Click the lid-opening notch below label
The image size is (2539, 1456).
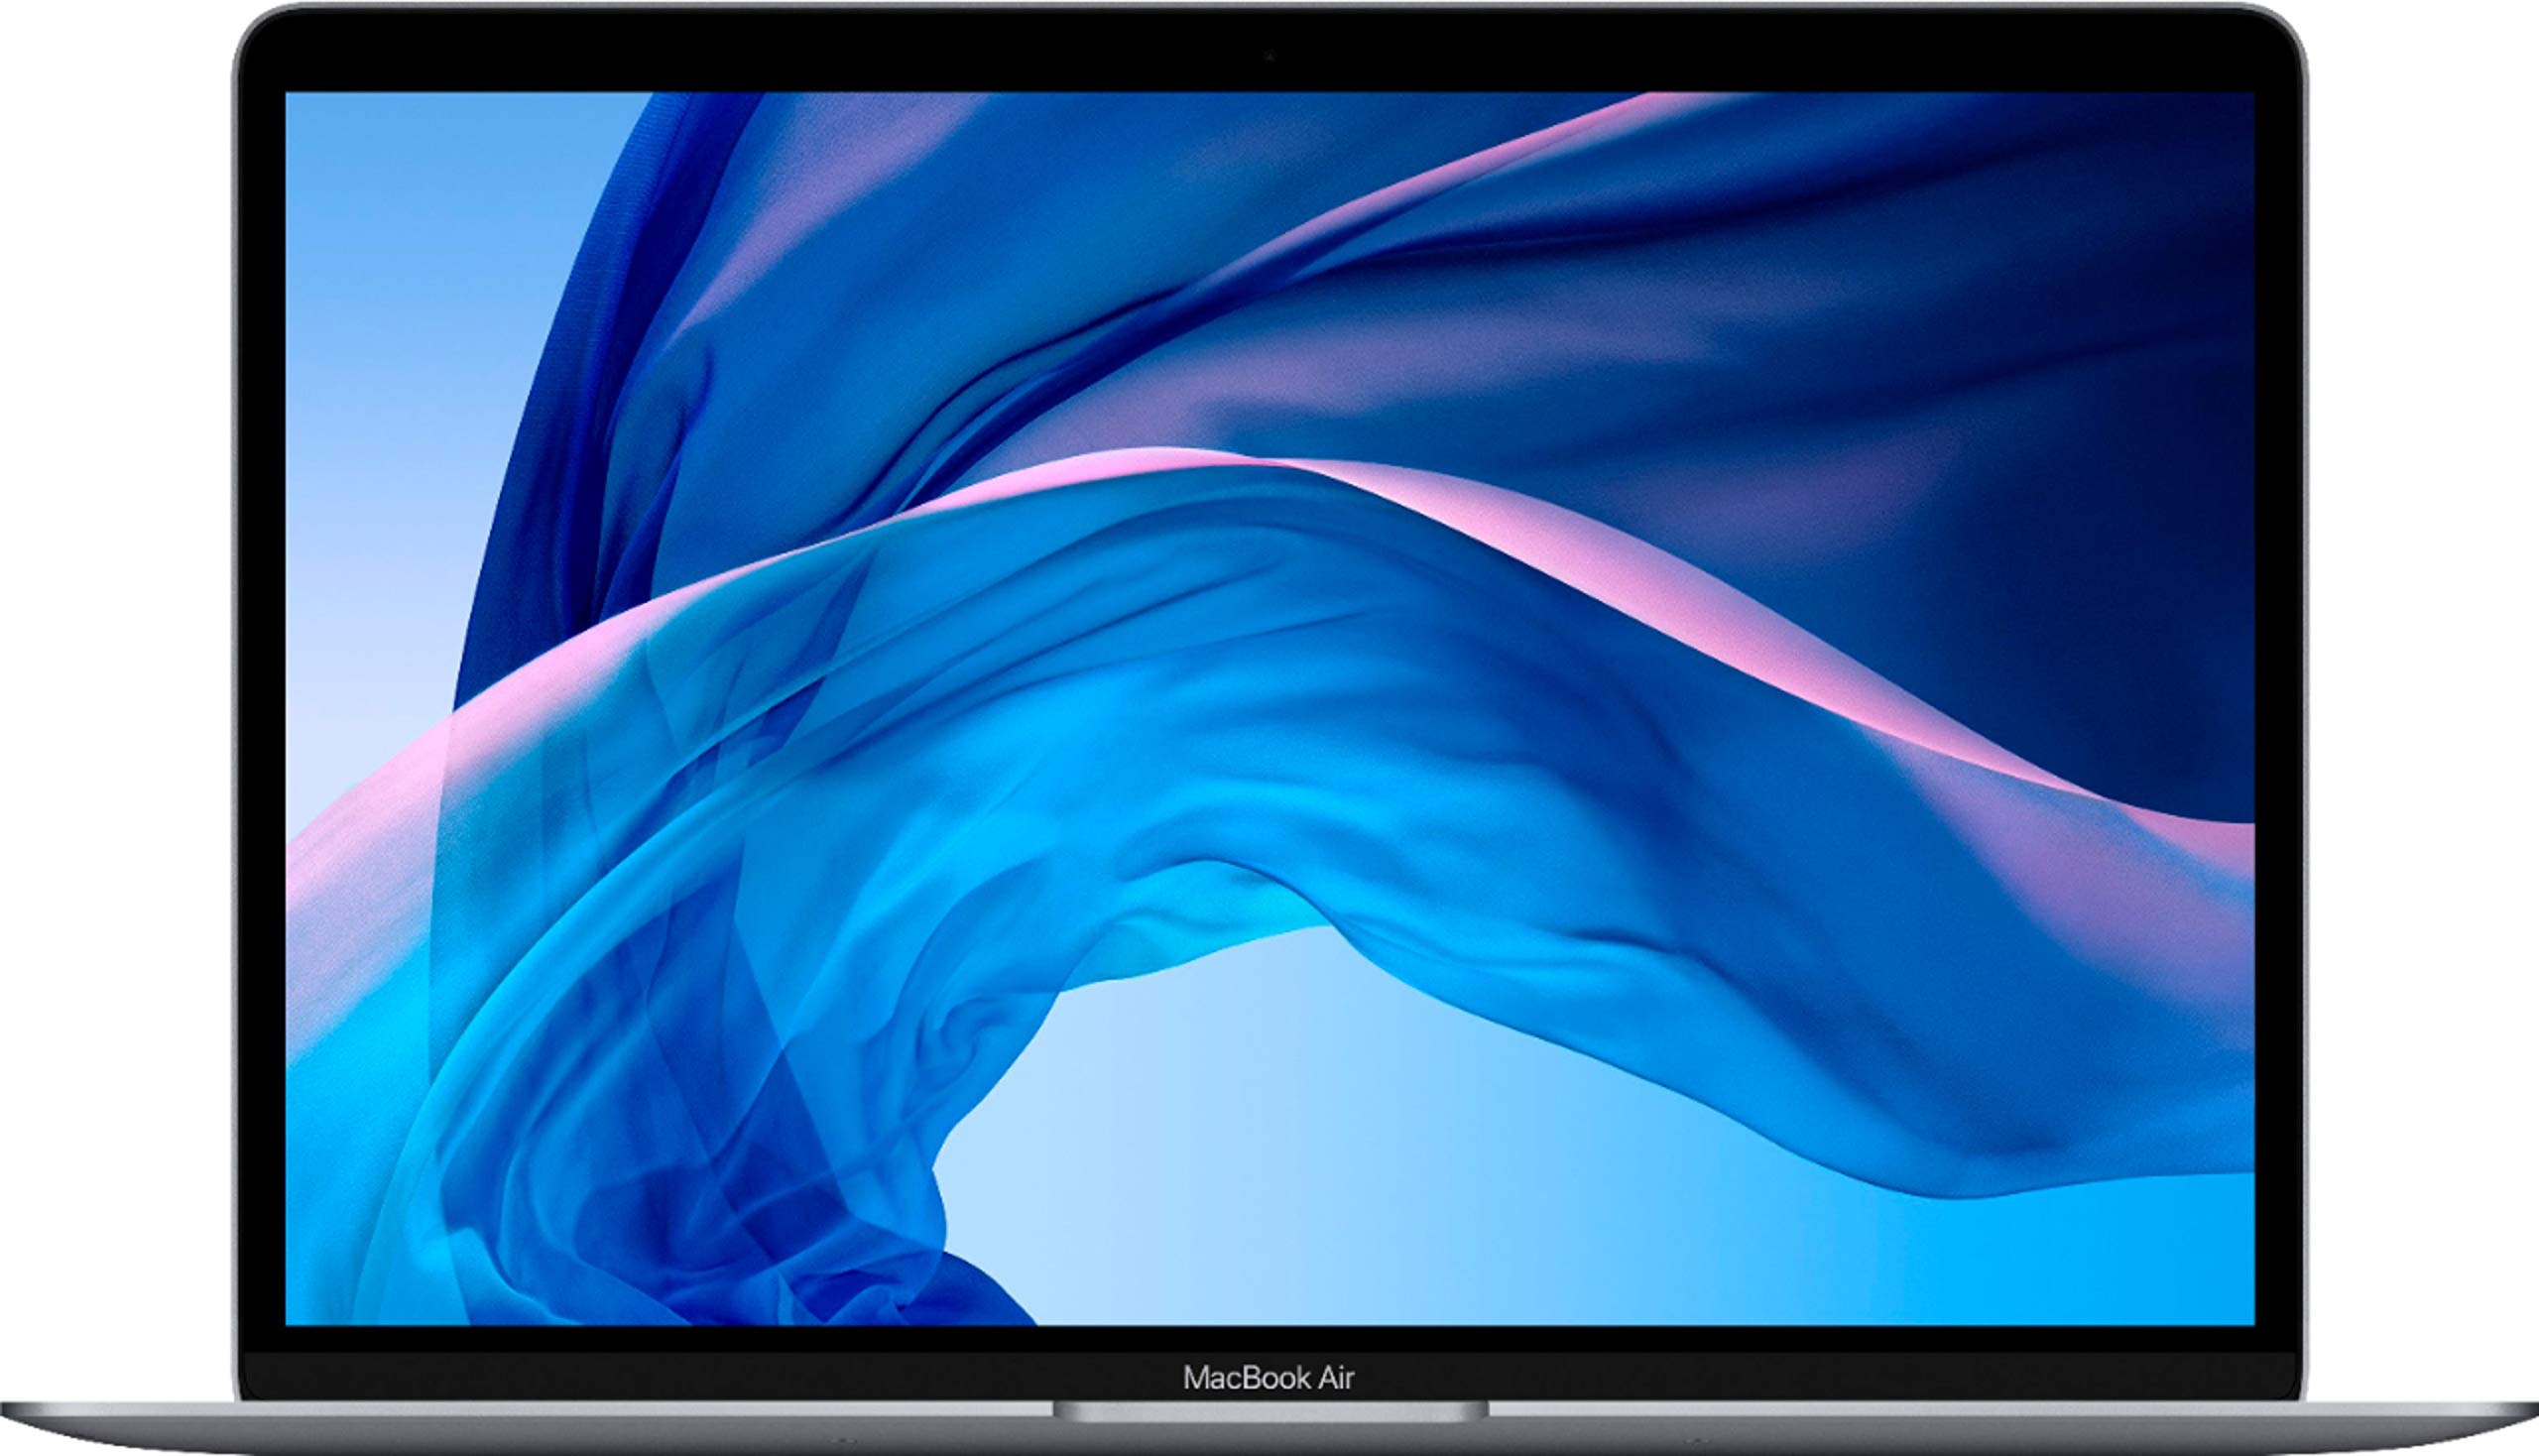pos(1270,1410)
